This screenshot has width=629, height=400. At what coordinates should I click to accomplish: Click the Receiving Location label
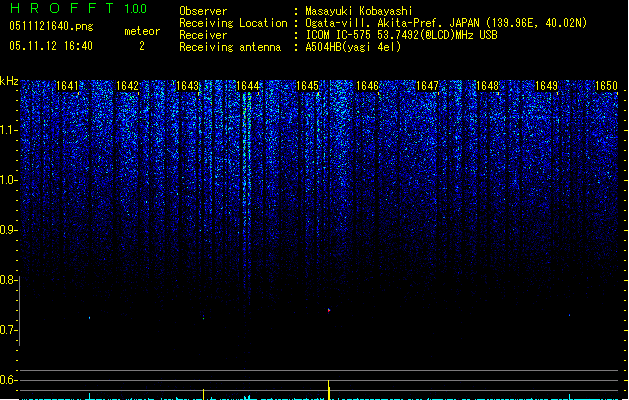233,23
